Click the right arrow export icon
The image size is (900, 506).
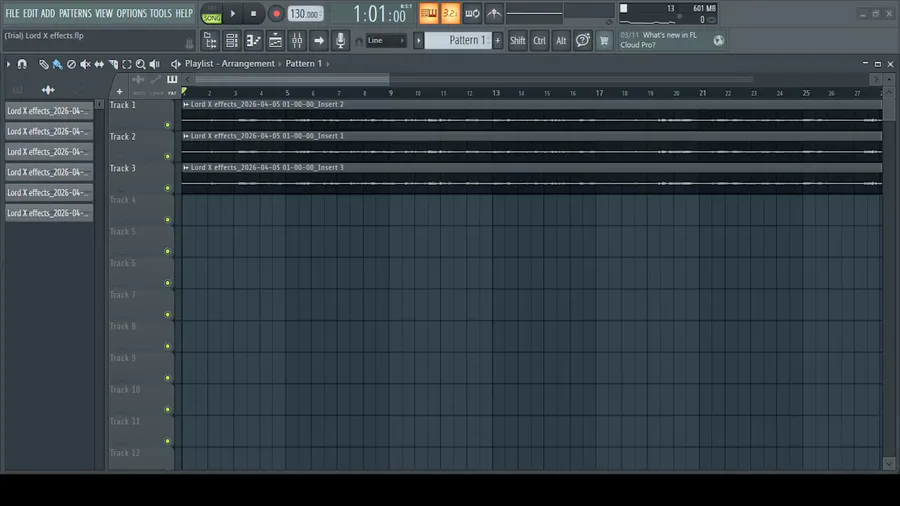point(319,41)
